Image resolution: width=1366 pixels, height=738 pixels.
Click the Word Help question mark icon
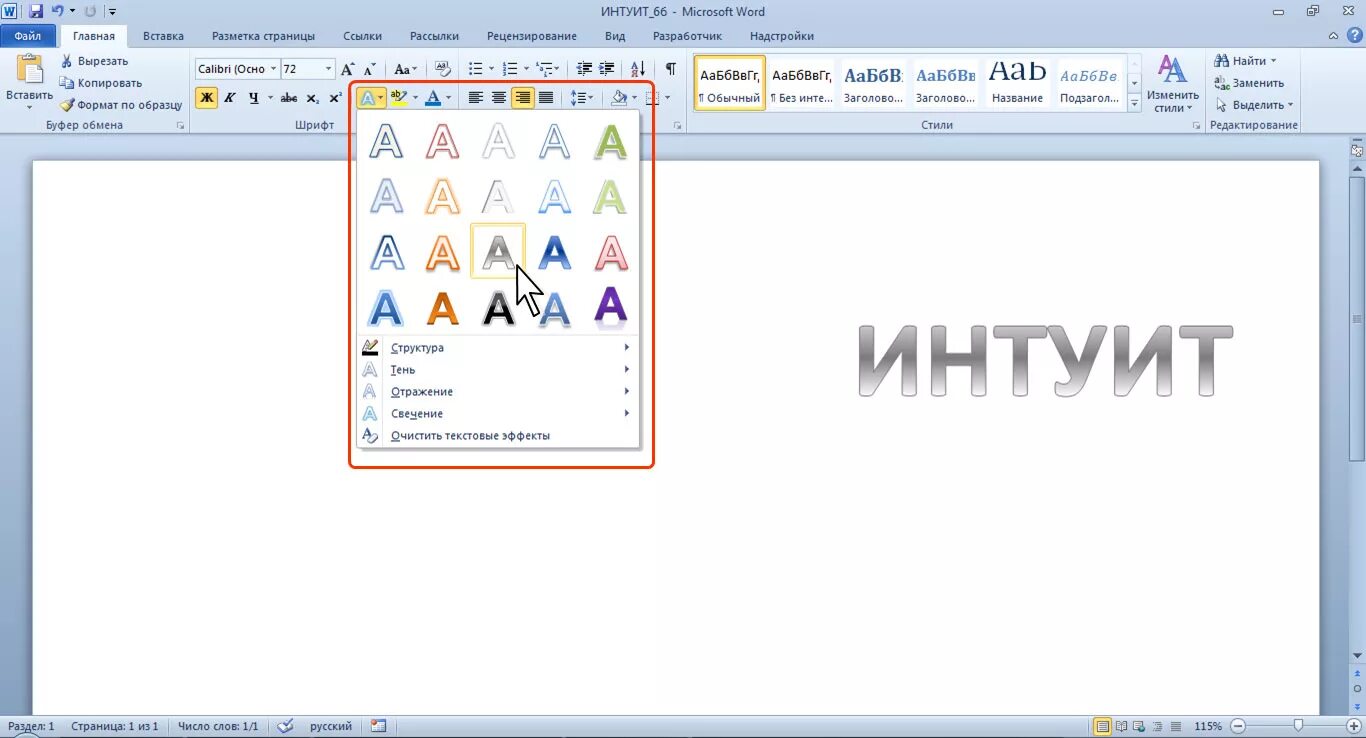click(1354, 36)
